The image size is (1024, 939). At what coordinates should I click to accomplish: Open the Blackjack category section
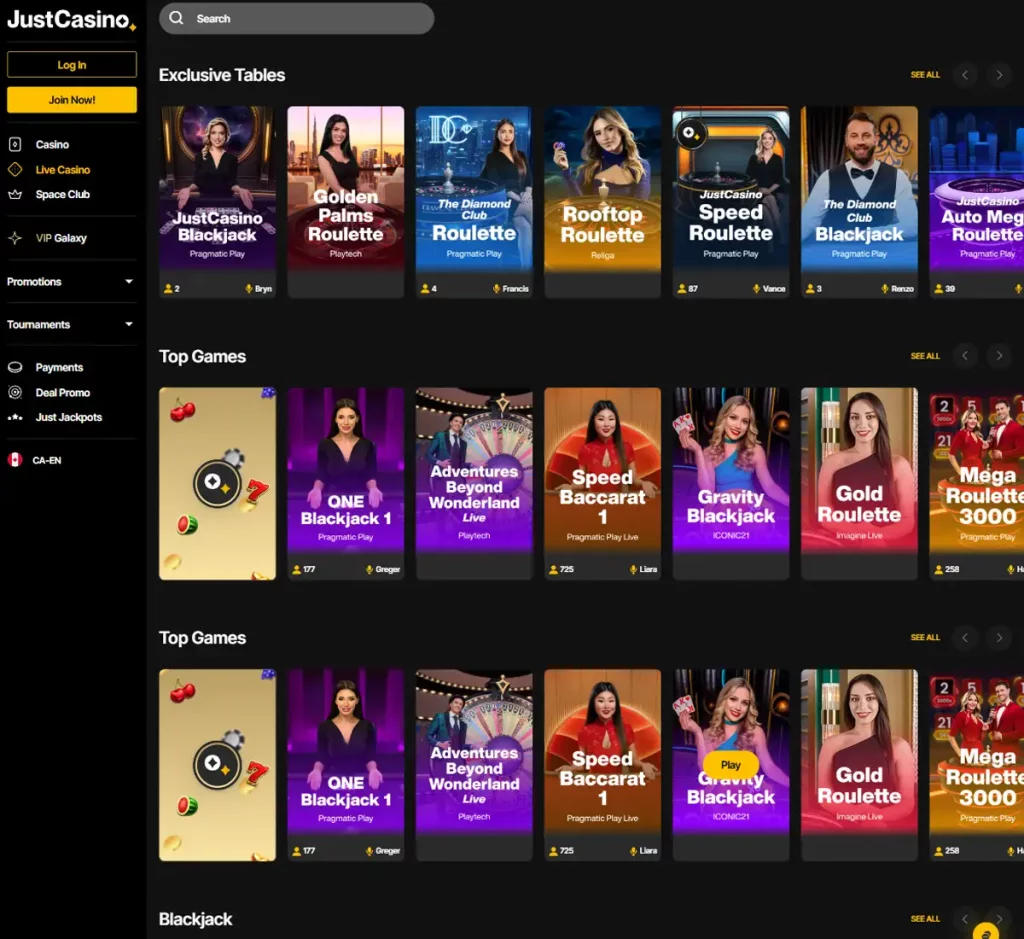click(196, 919)
